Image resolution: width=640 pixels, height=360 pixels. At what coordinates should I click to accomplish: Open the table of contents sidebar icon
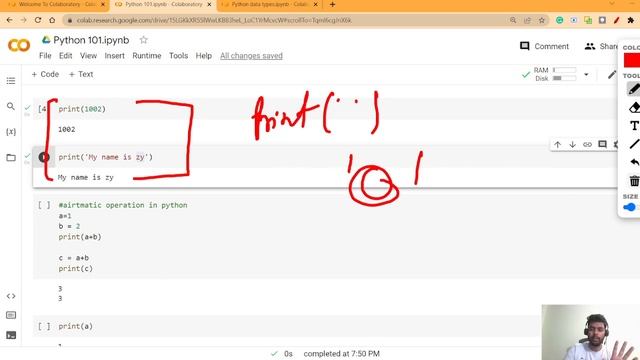coord(11,81)
